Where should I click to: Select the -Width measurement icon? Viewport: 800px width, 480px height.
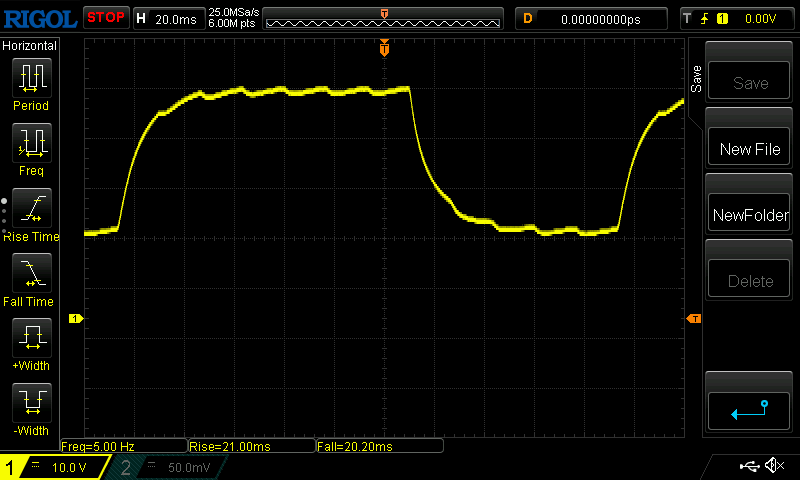coord(32,402)
